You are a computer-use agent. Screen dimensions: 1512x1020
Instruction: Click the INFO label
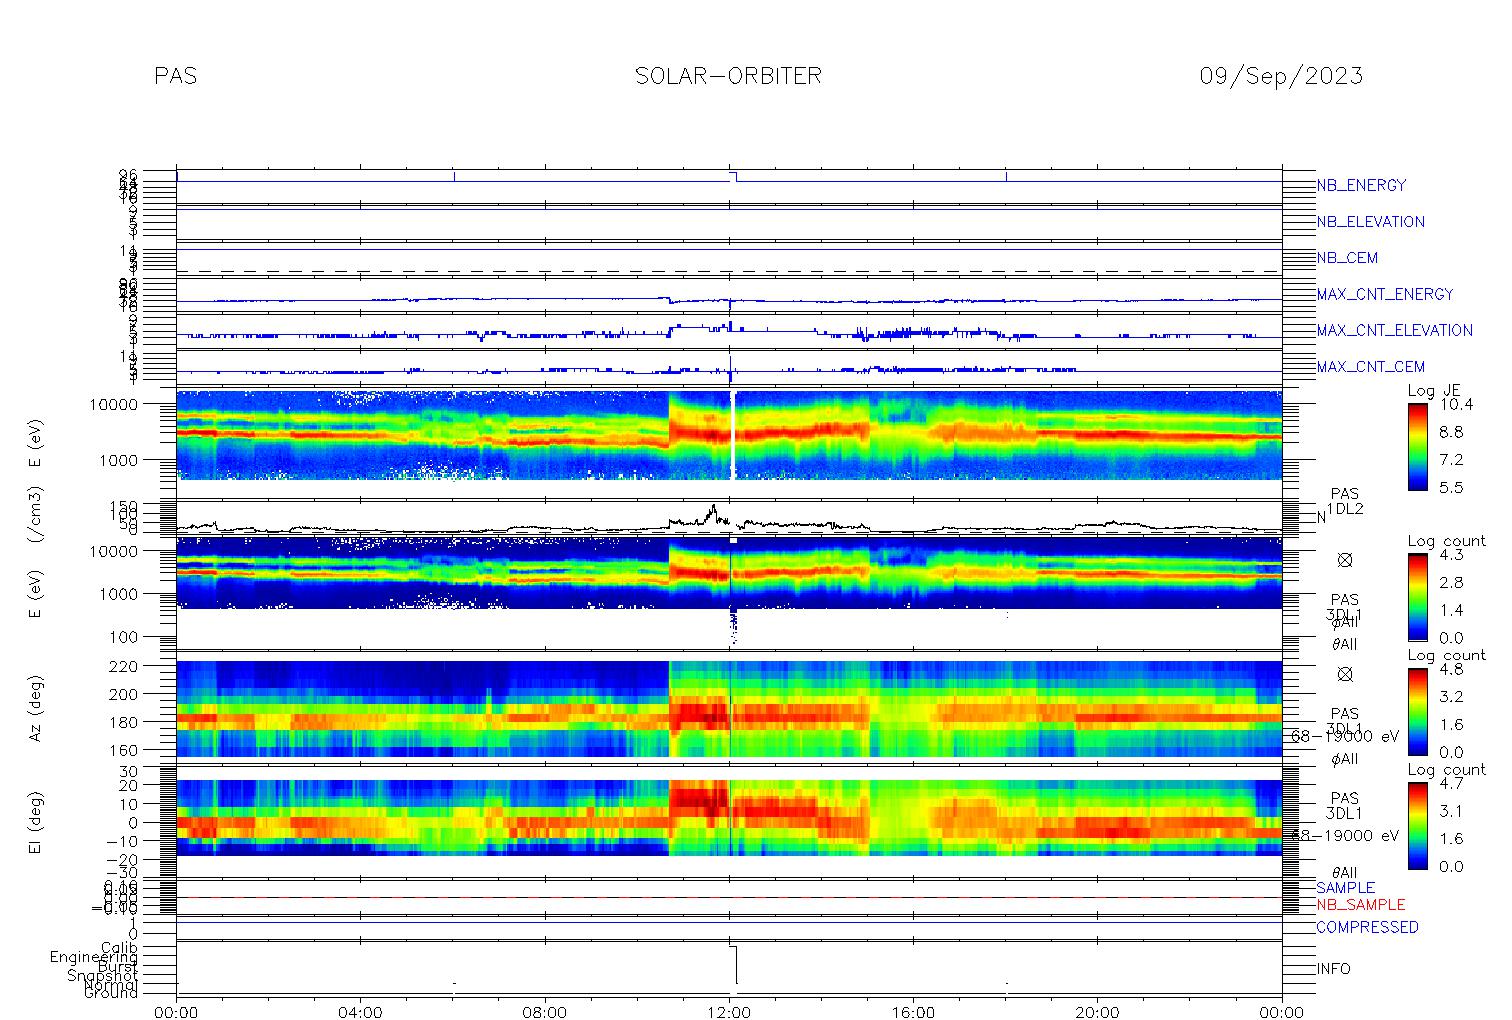[1333, 969]
